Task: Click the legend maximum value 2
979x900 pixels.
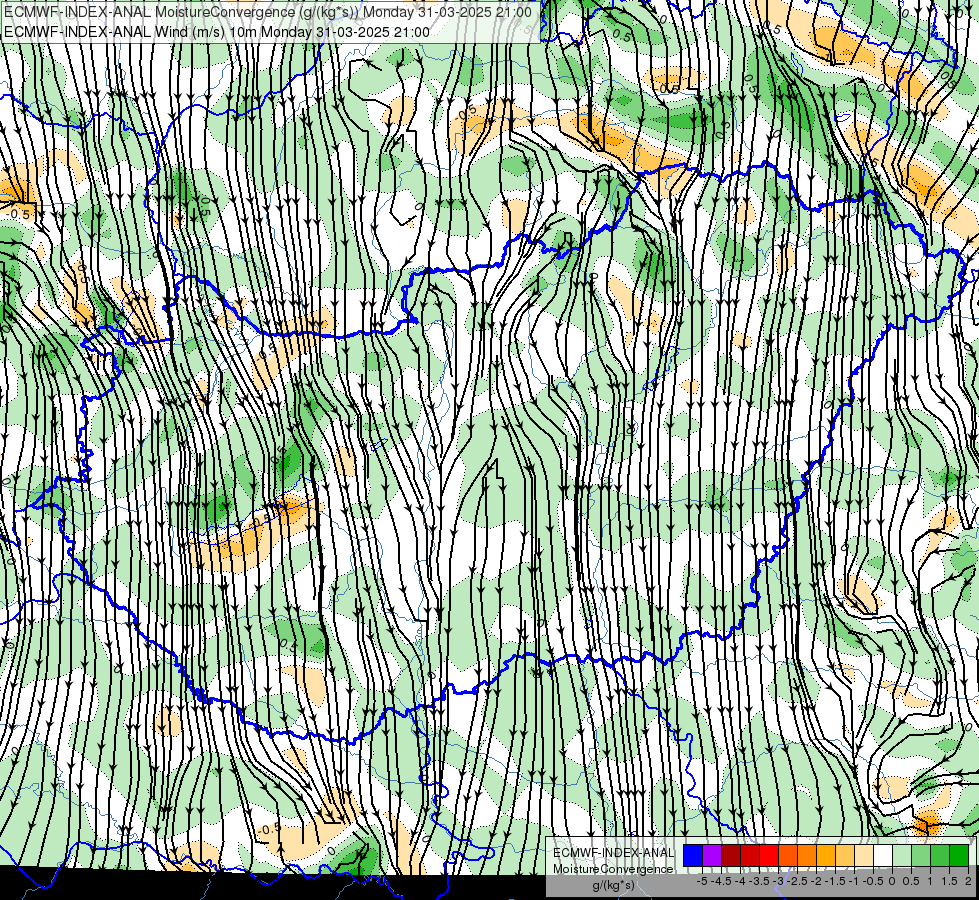Action: 968,881
